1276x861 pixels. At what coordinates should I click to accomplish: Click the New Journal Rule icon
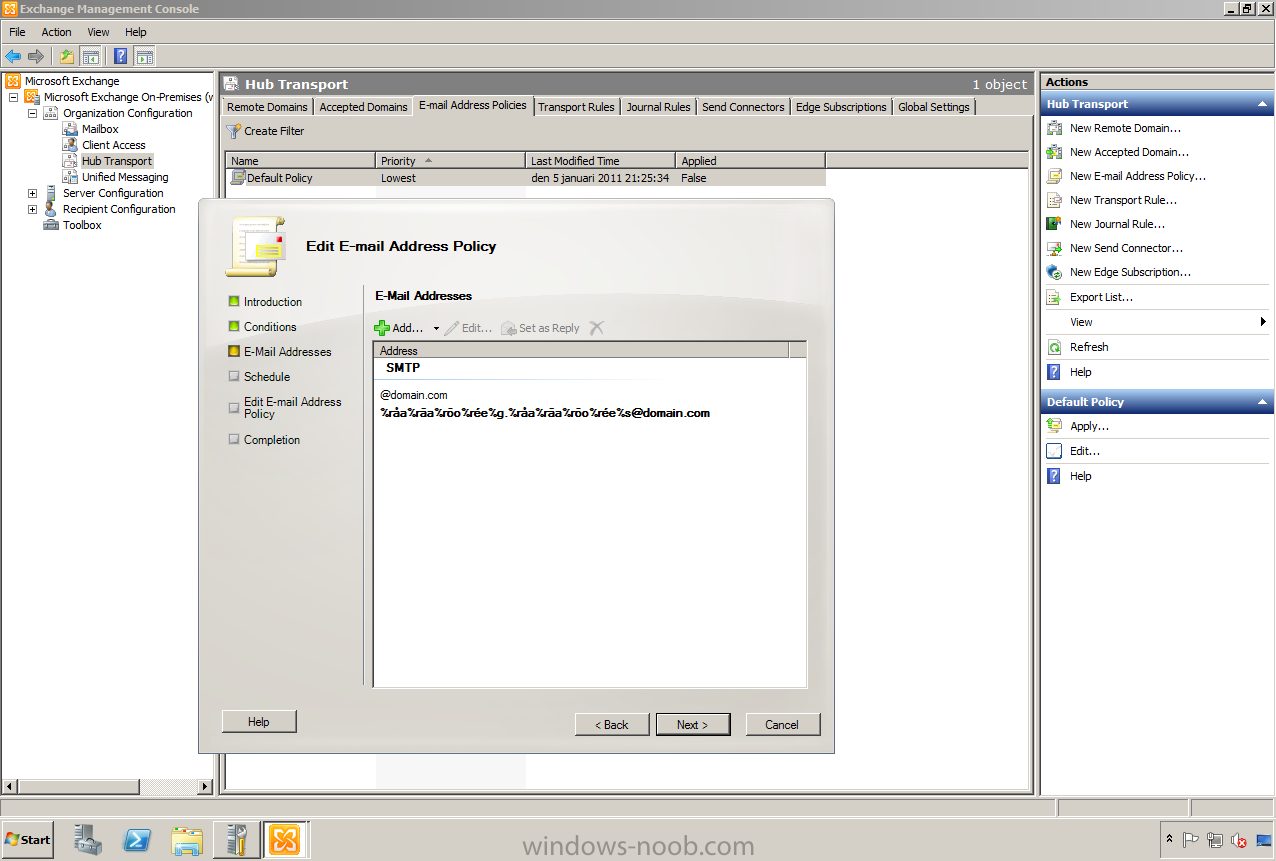[1054, 224]
